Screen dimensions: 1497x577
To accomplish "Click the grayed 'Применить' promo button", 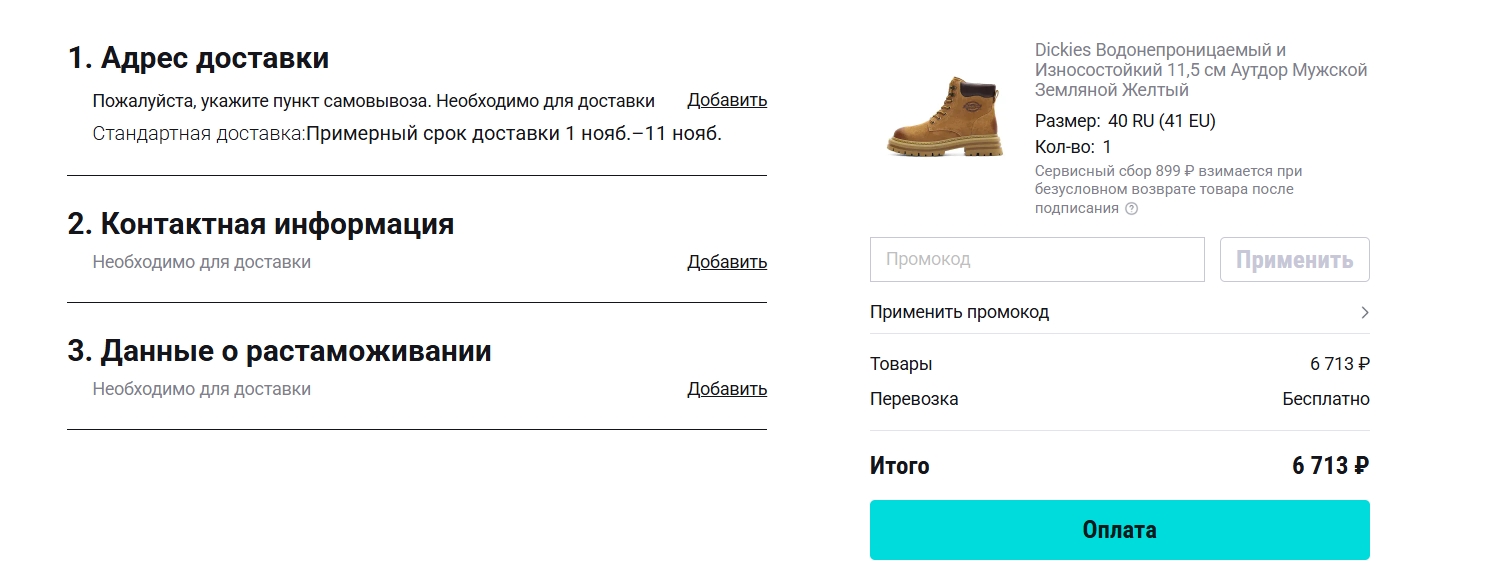I will point(1294,258).
